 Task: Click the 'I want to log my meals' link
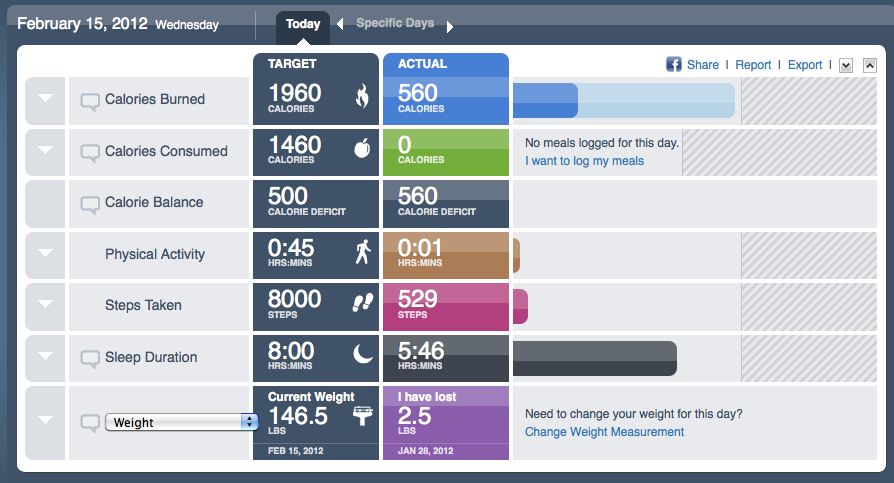tap(584, 161)
